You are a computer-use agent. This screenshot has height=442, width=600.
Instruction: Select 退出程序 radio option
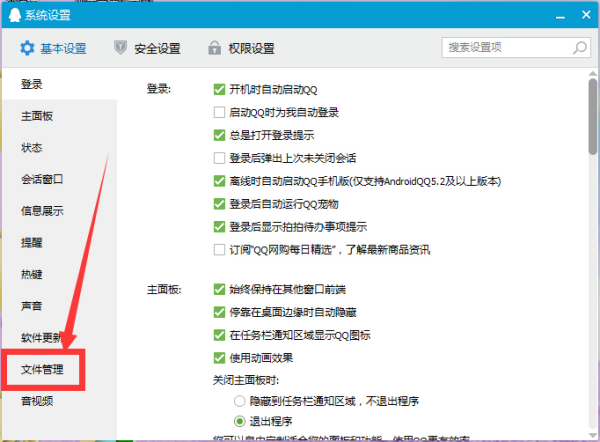[x=240, y=421]
